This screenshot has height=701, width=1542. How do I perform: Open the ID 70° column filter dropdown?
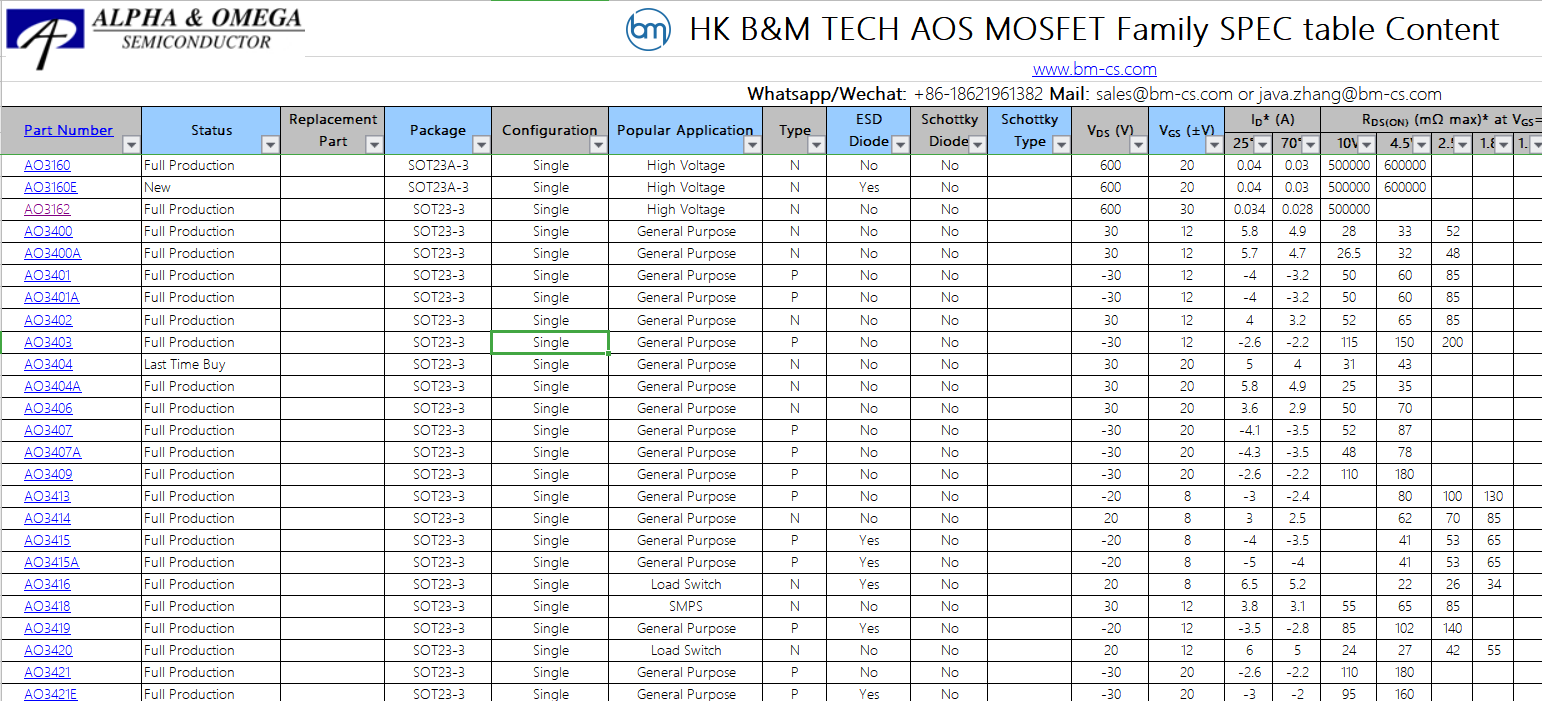click(1310, 146)
